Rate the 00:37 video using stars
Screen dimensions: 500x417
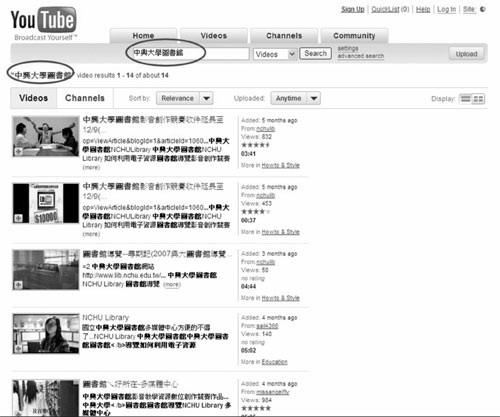[255, 212]
